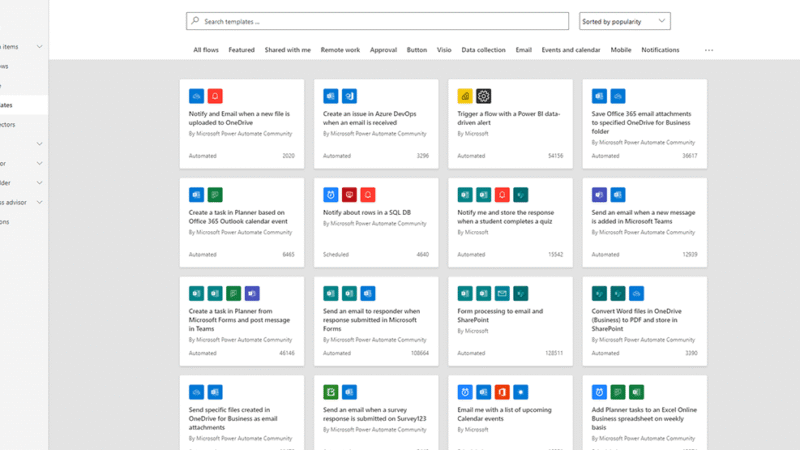Click the alarm clock icon on the SQL DB card
The width and height of the screenshot is (800, 450).
[x=331, y=194]
